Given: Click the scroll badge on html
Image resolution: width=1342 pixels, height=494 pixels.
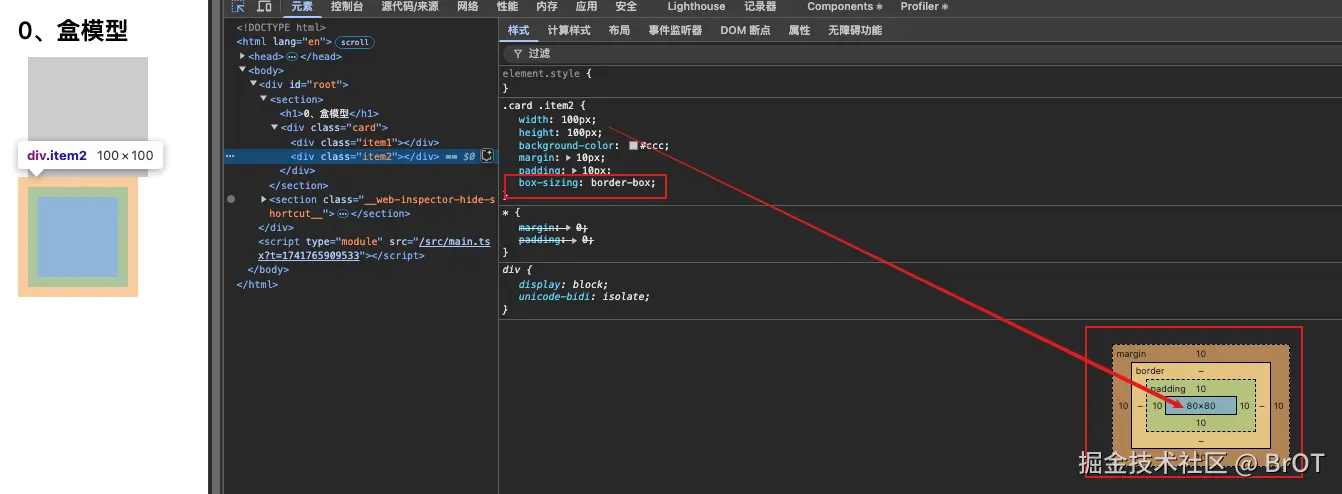Looking at the screenshot, I should 354,43.
